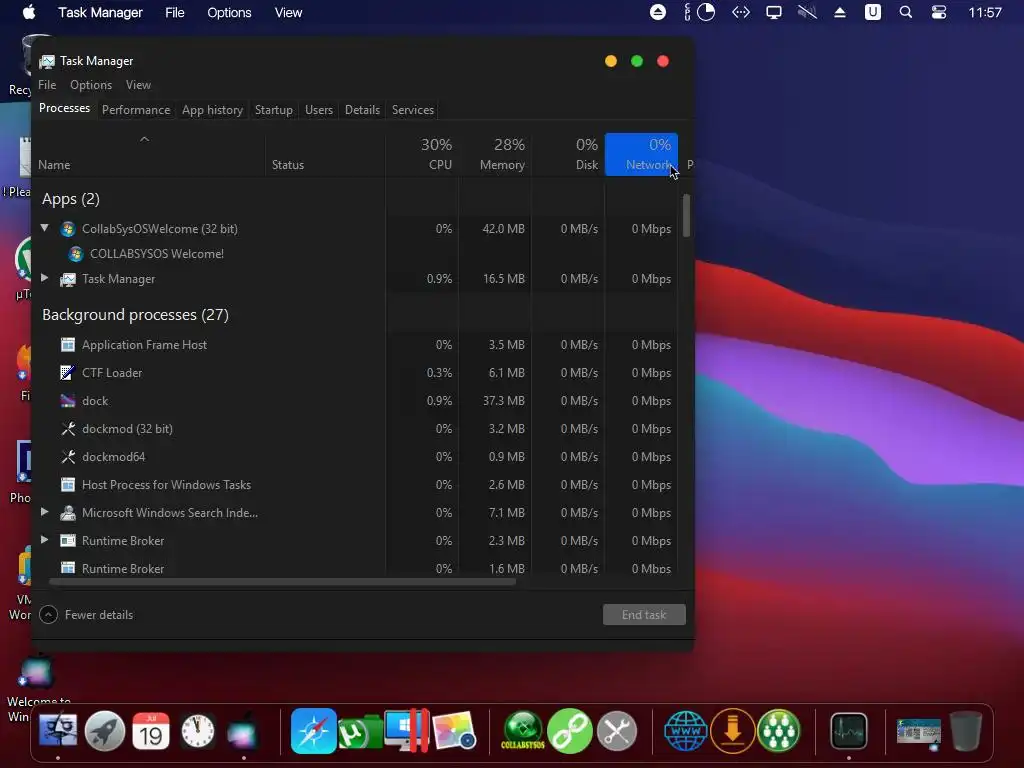The image size is (1024, 768).
Task: Open the Startup tab
Action: (x=274, y=110)
